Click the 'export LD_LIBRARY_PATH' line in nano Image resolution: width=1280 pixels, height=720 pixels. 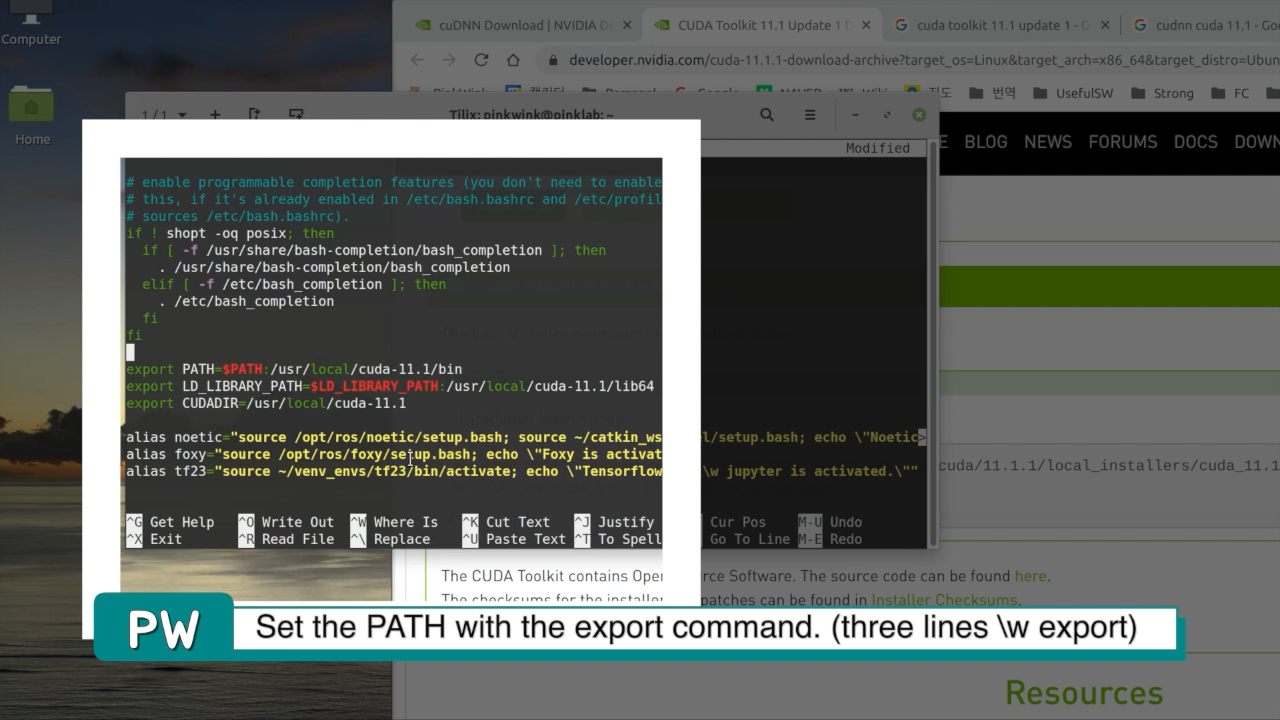[x=390, y=386]
